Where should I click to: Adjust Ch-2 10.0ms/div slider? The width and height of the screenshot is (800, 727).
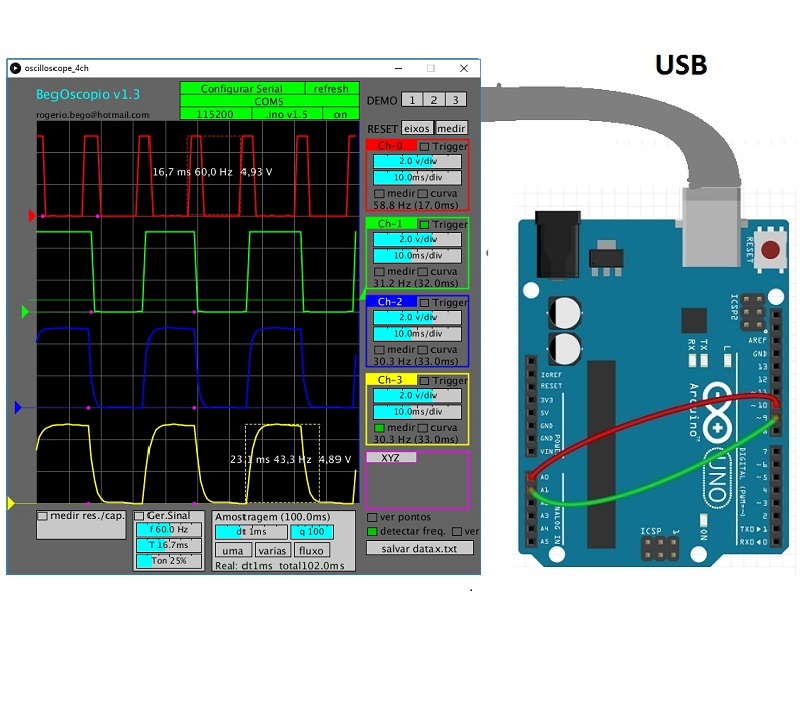coord(417,334)
